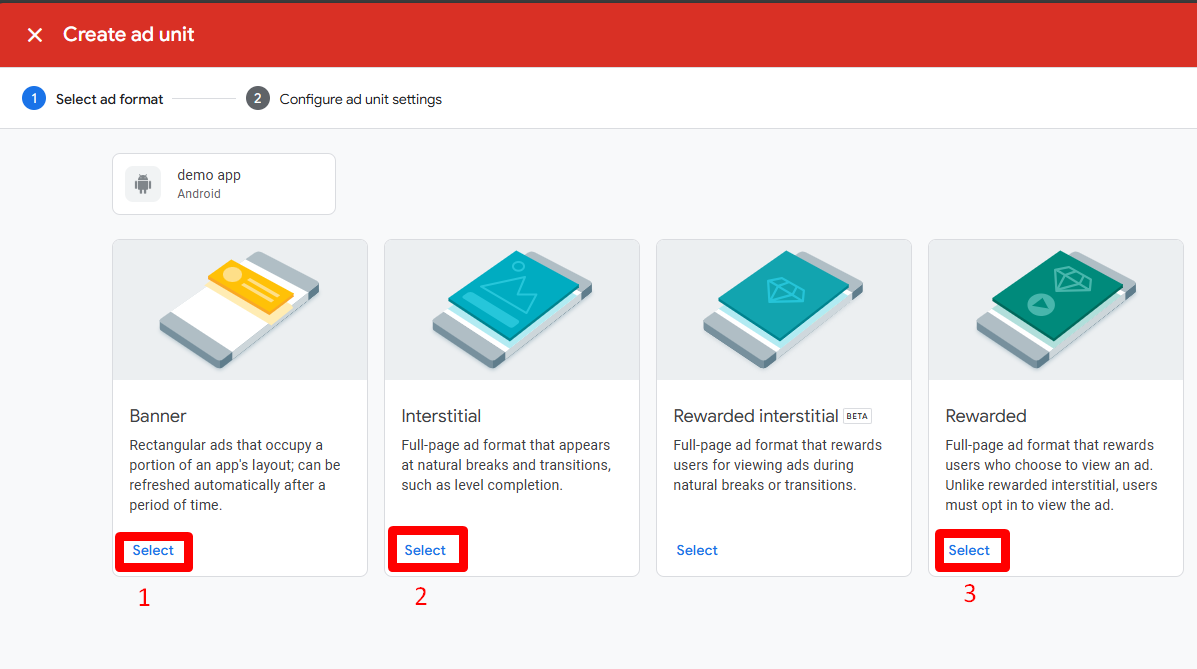Click the Interstitial card heading
This screenshot has width=1197, height=669.
(441, 416)
